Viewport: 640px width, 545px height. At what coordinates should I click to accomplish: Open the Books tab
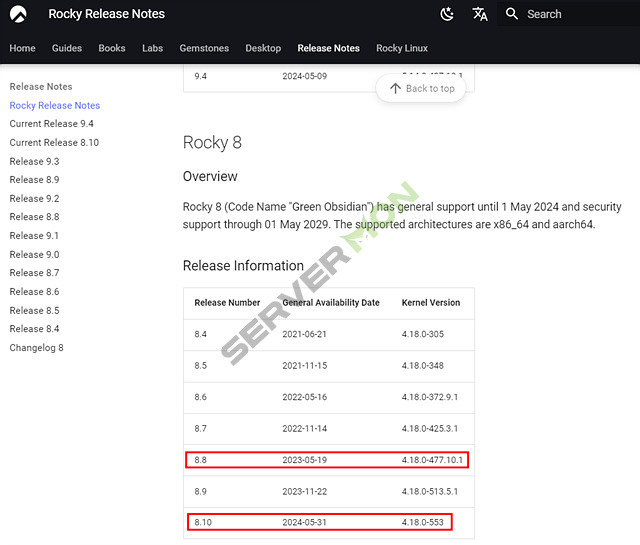pos(112,48)
